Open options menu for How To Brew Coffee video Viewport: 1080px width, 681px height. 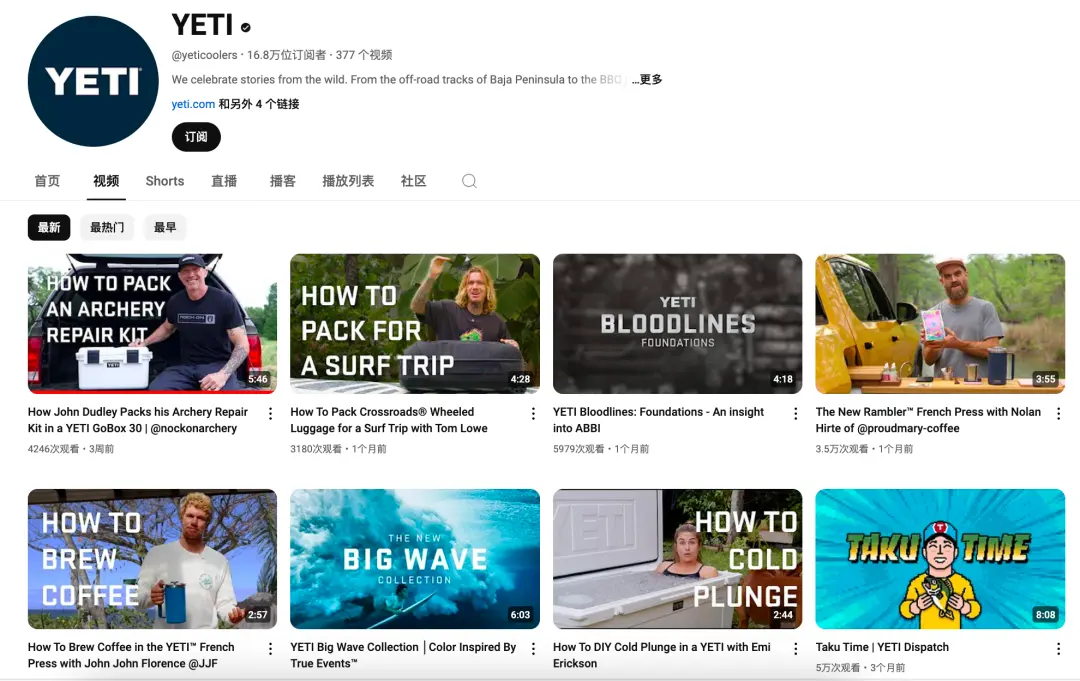[x=270, y=649]
